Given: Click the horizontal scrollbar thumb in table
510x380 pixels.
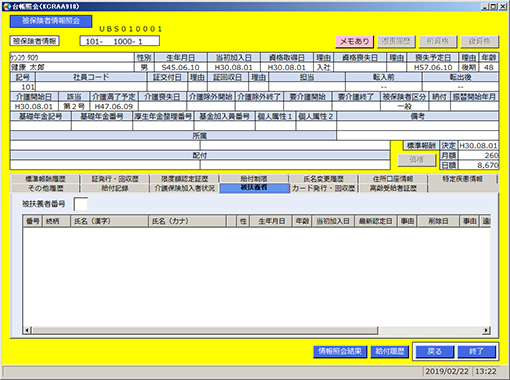Looking at the screenshot, I should [x=205, y=330].
